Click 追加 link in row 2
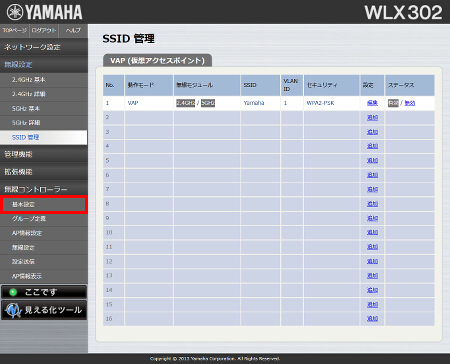Screen dimensions: 450x364 pyautogui.click(x=372, y=117)
